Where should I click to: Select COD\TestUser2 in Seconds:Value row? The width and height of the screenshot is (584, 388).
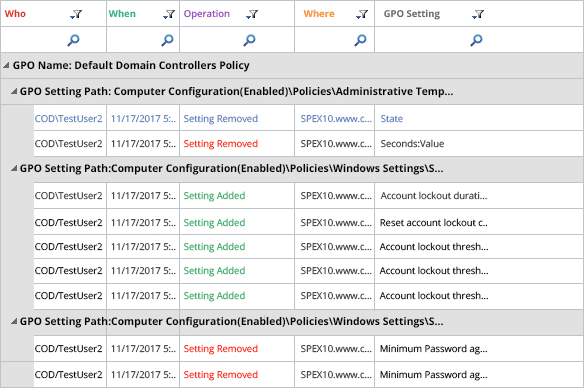[69, 144]
